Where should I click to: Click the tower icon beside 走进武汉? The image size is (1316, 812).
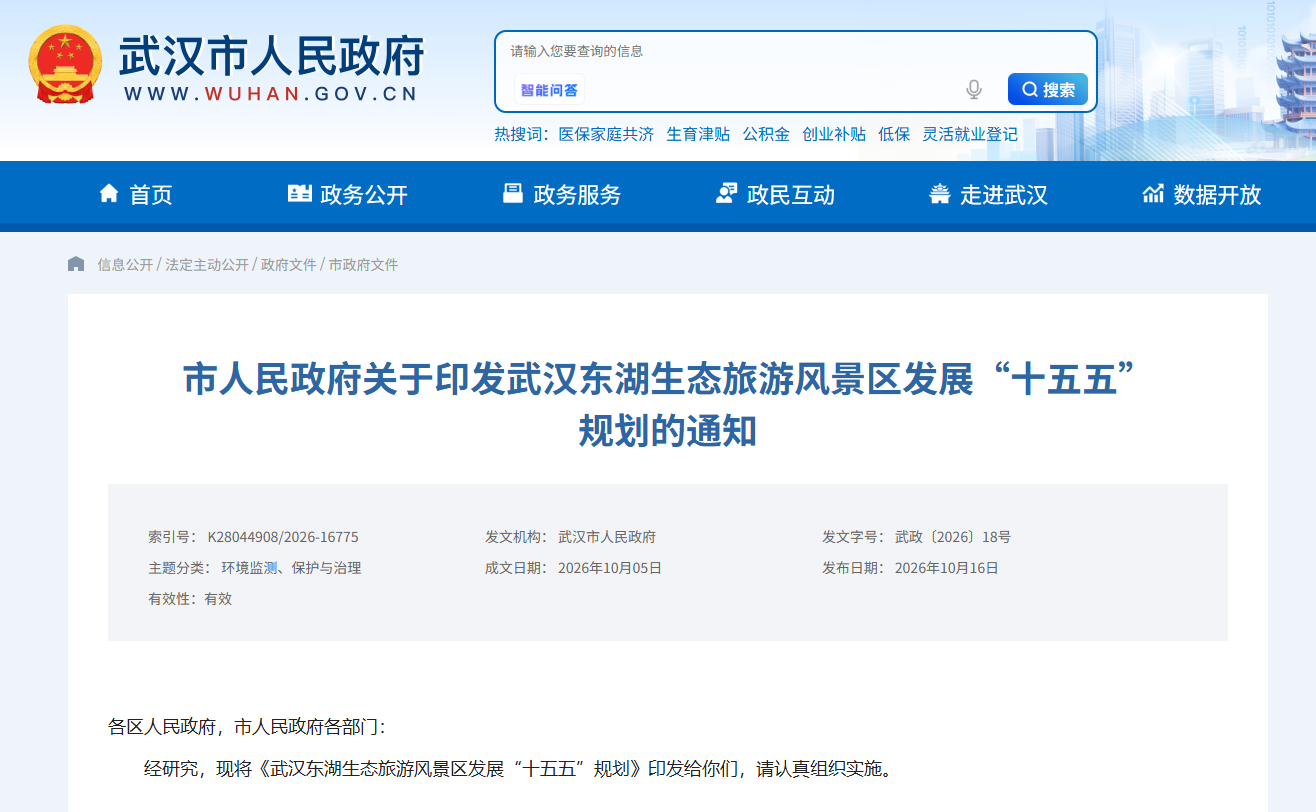[x=940, y=193]
